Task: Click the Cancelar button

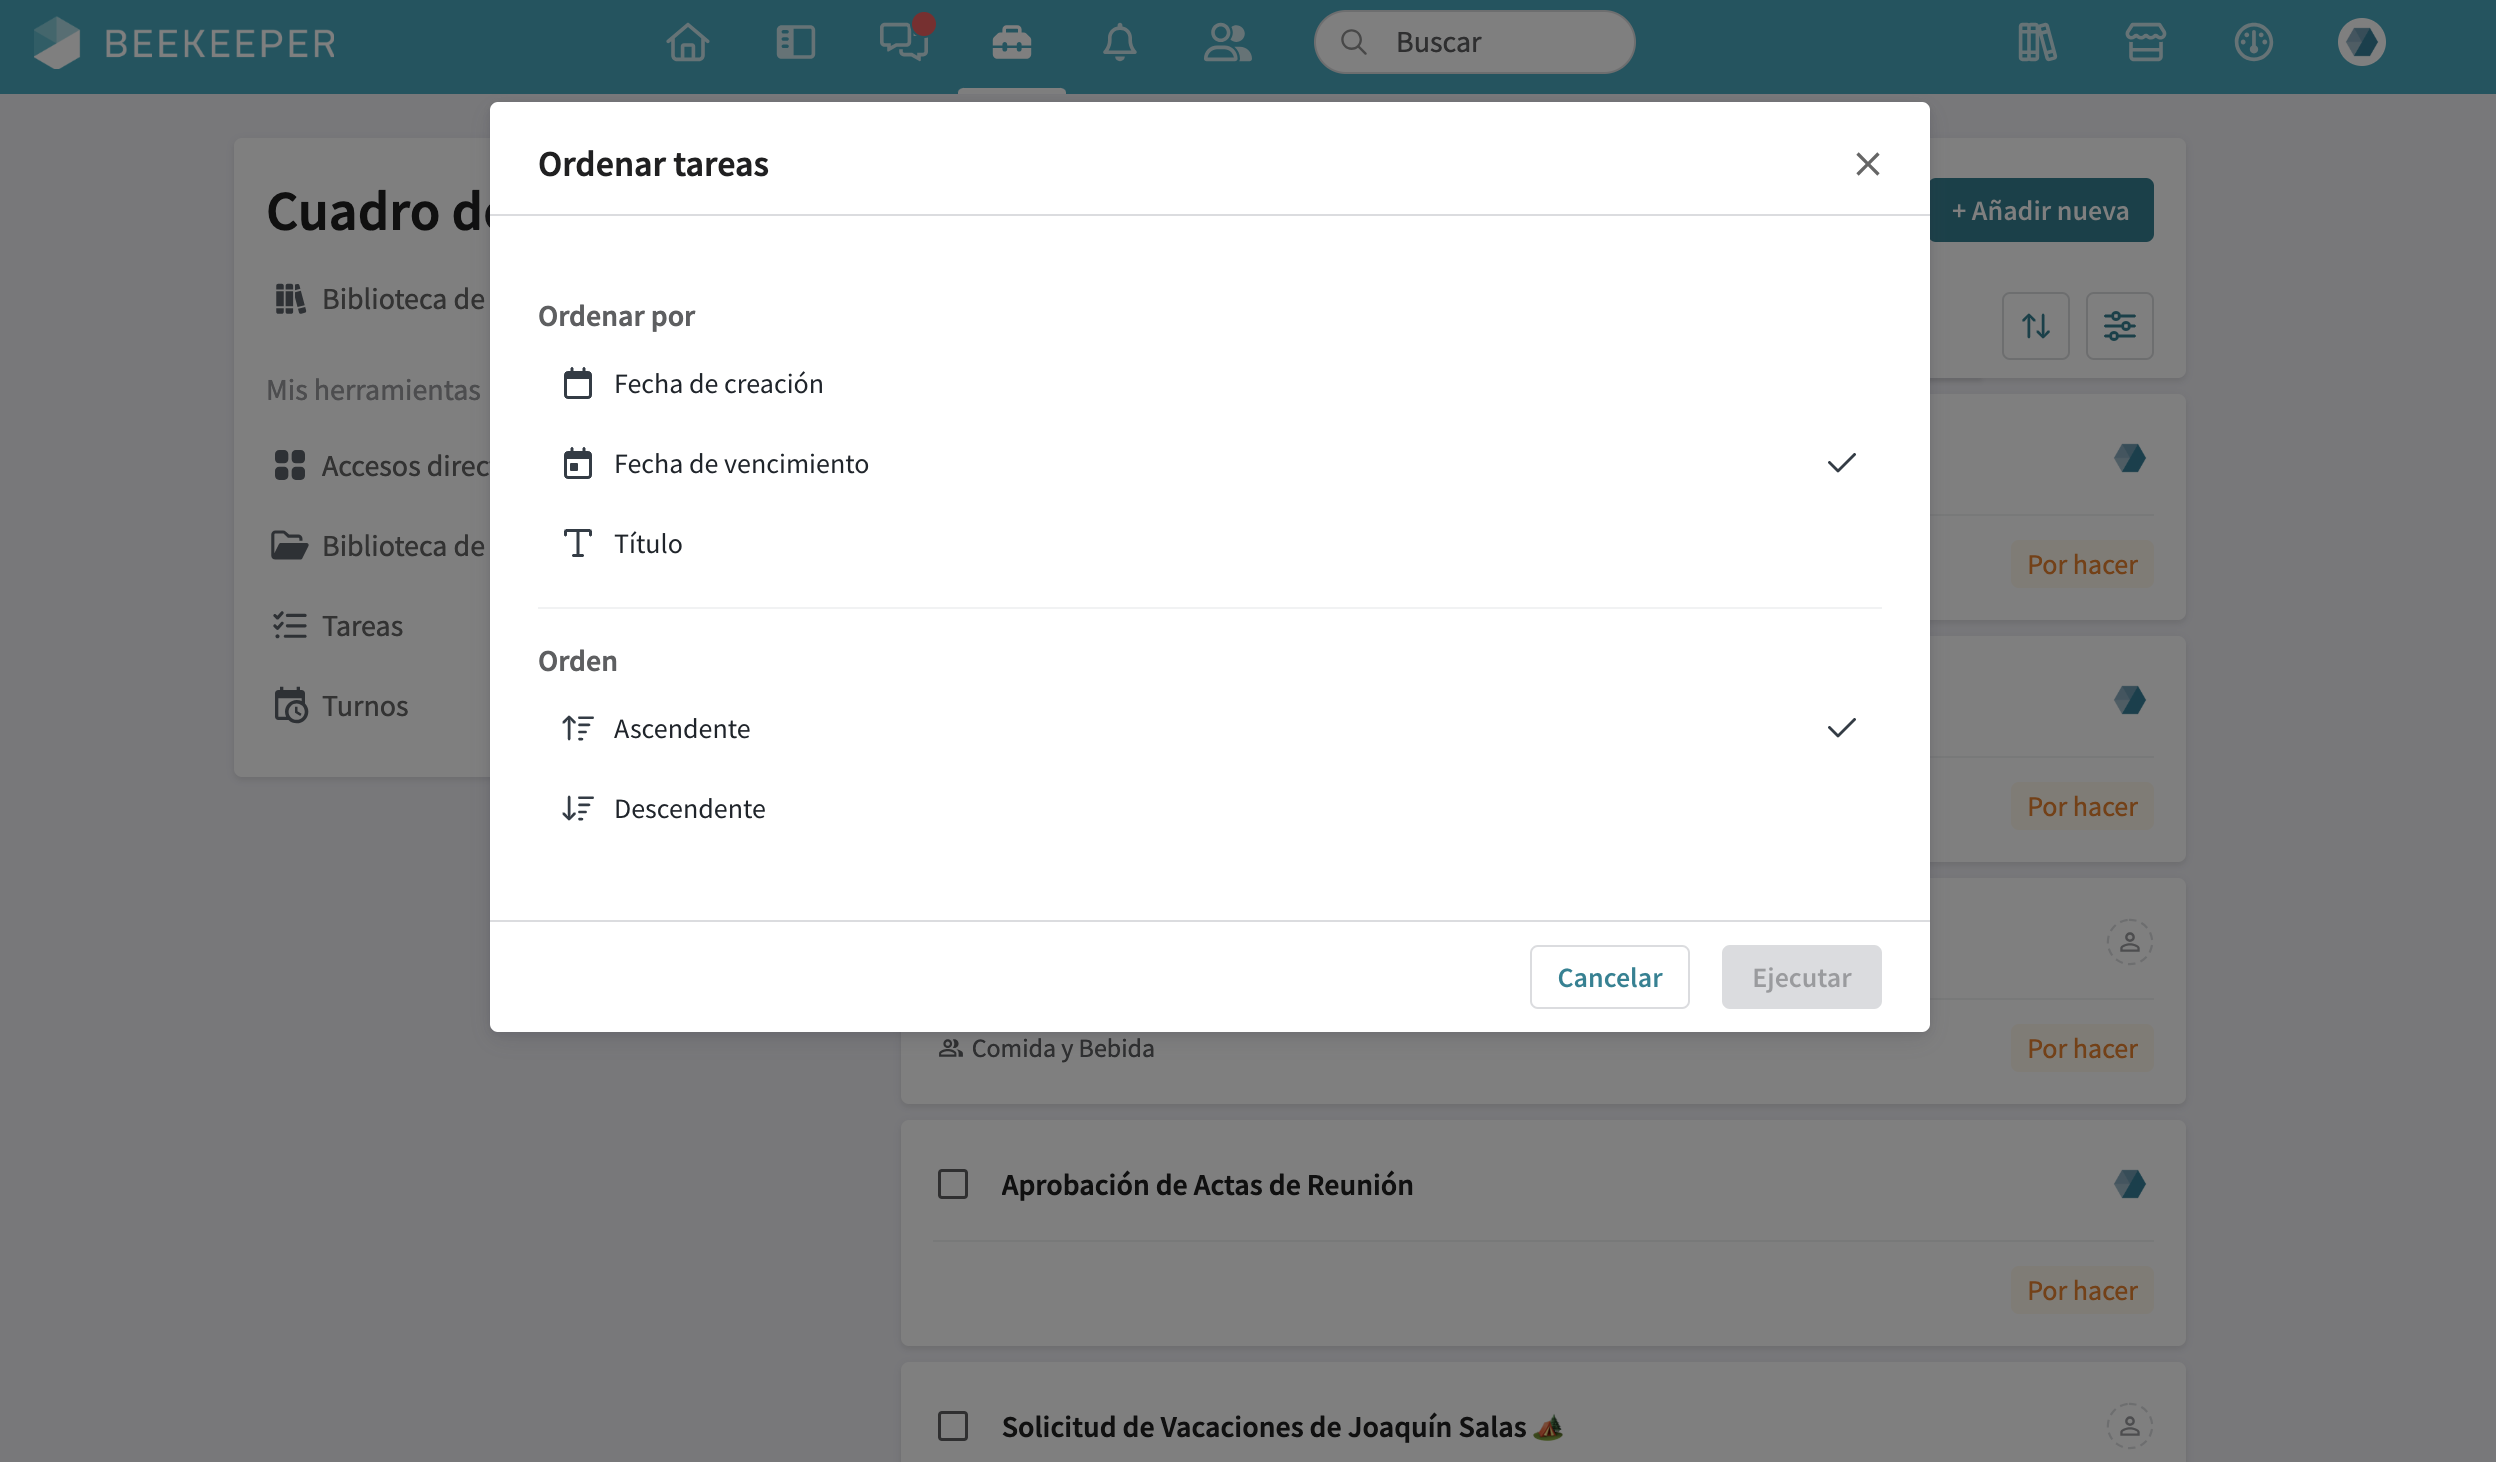Action: 1609,977
